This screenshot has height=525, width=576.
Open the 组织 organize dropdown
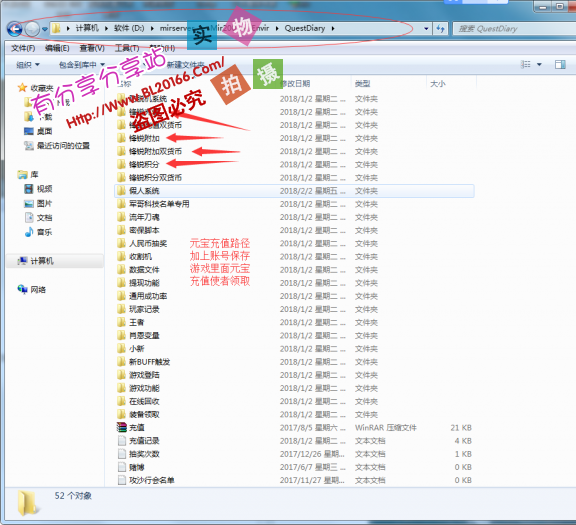click(x=28, y=65)
